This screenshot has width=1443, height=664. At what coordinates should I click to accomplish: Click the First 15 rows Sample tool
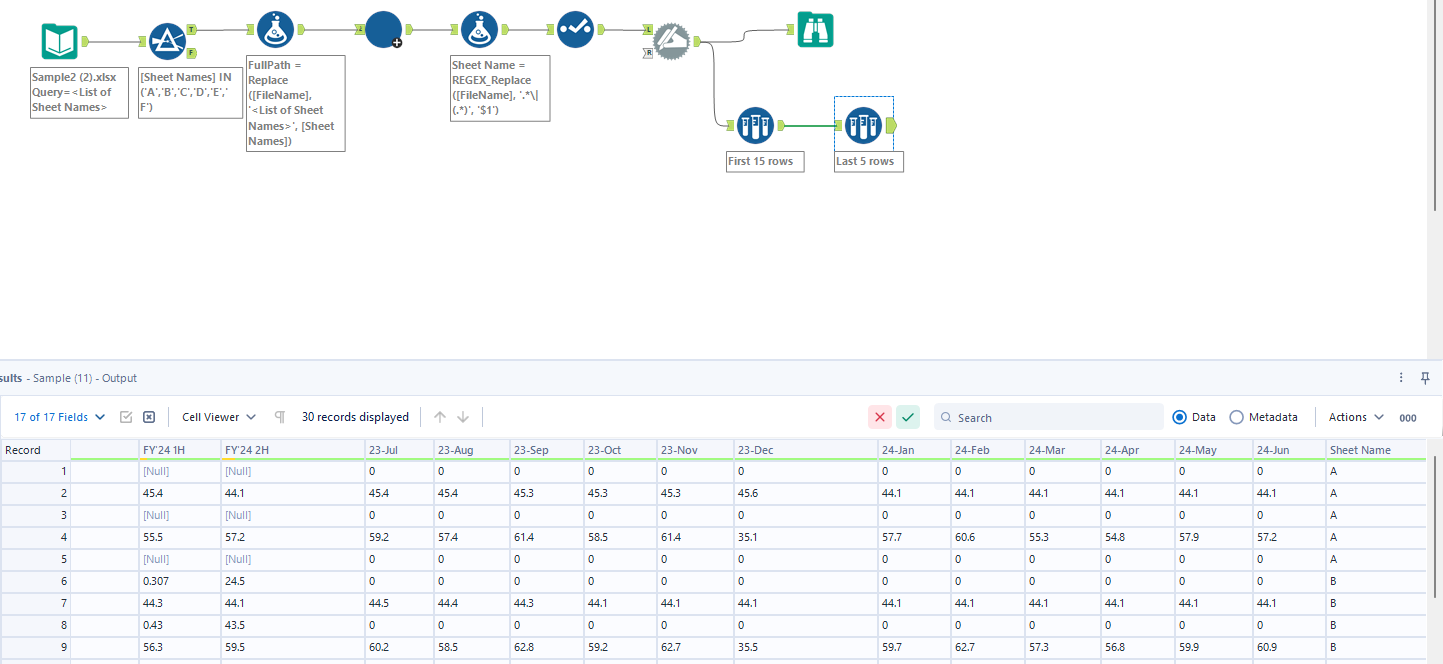point(756,126)
